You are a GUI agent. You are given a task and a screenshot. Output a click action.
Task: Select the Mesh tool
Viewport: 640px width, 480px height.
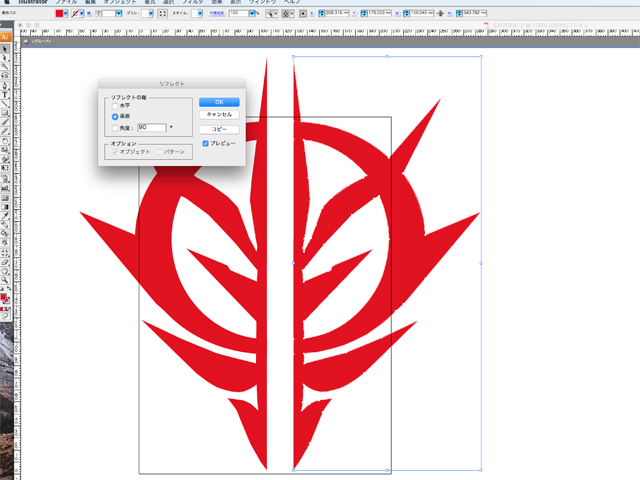(x=5, y=198)
